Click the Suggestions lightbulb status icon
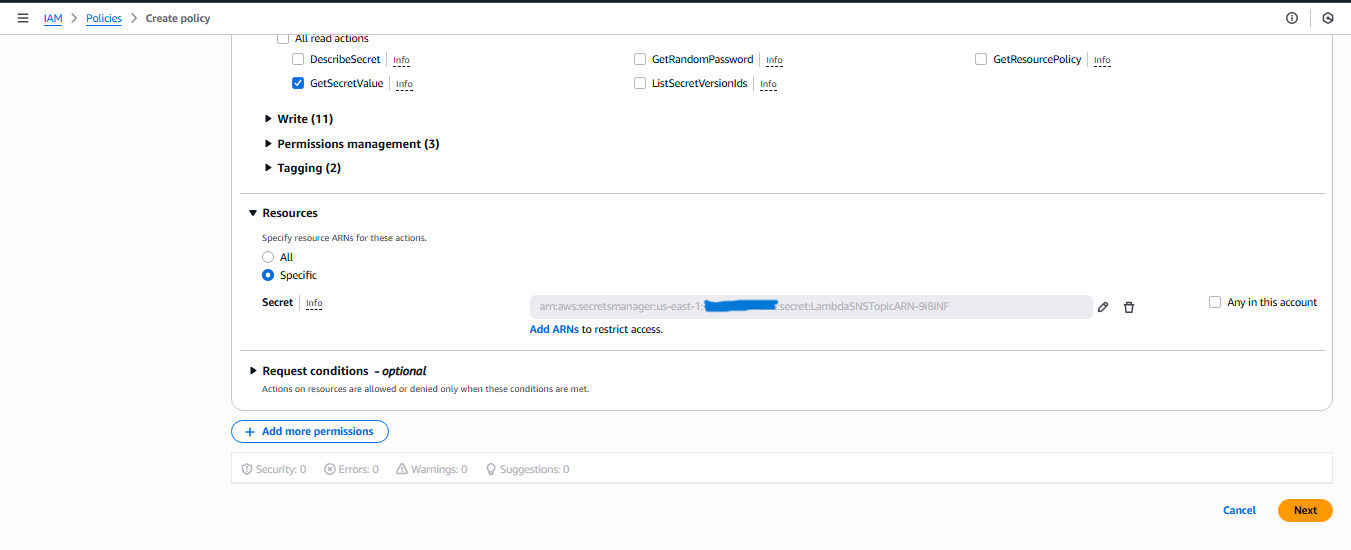 (x=491, y=469)
